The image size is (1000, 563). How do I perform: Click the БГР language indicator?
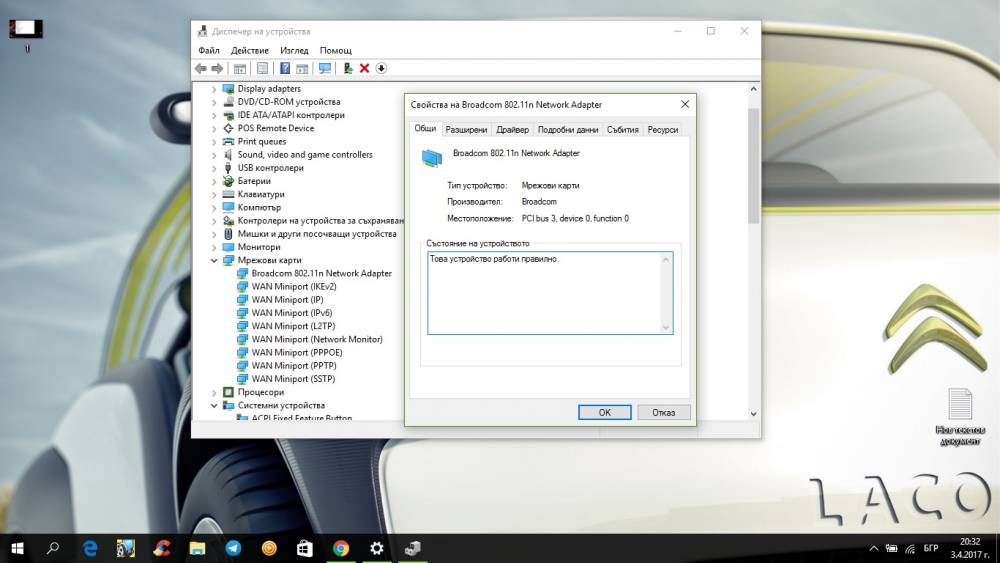931,548
